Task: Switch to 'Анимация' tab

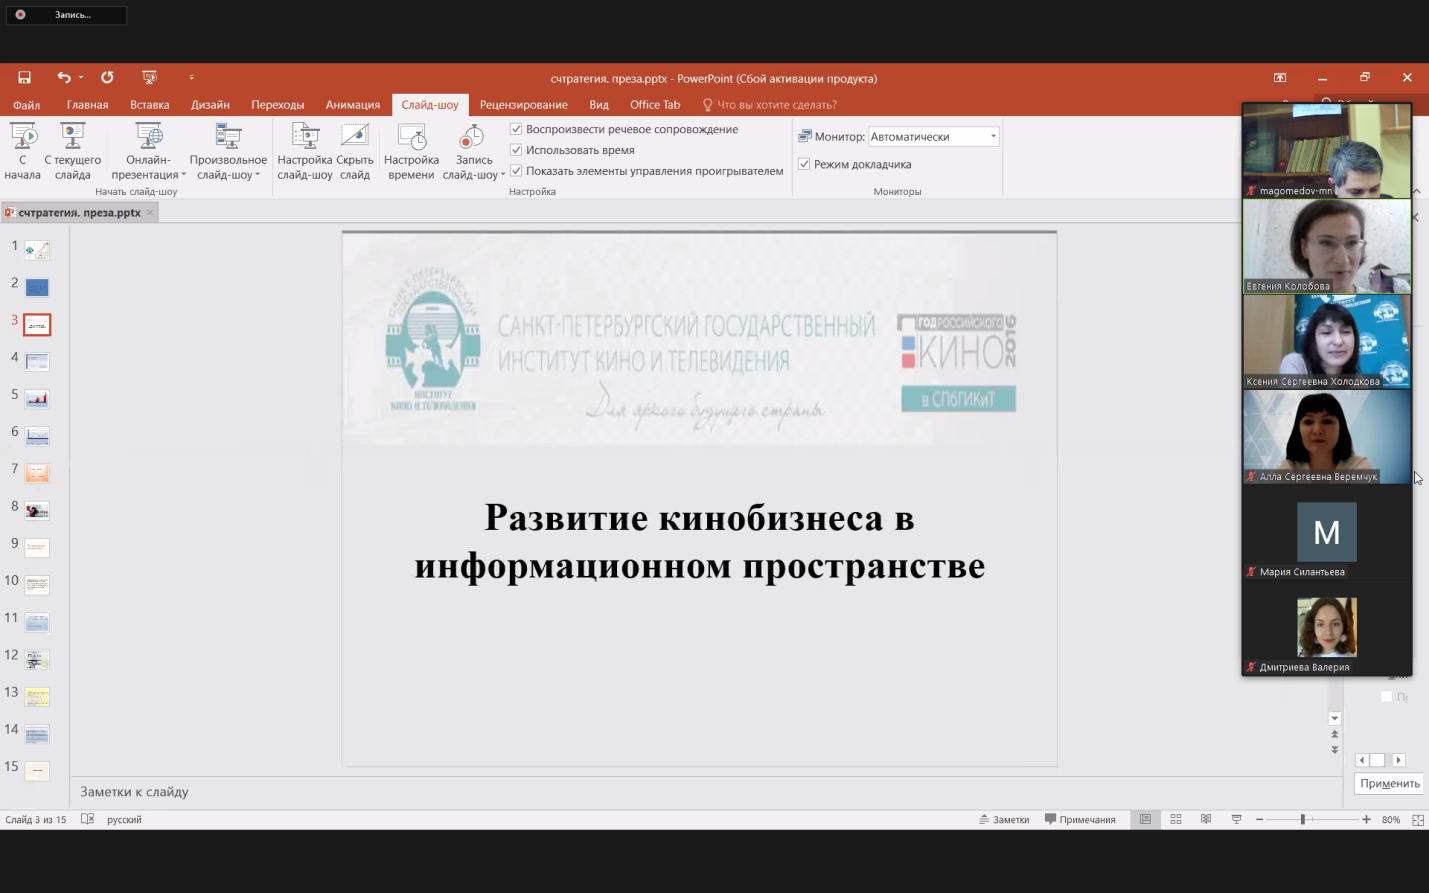Action: [353, 105]
